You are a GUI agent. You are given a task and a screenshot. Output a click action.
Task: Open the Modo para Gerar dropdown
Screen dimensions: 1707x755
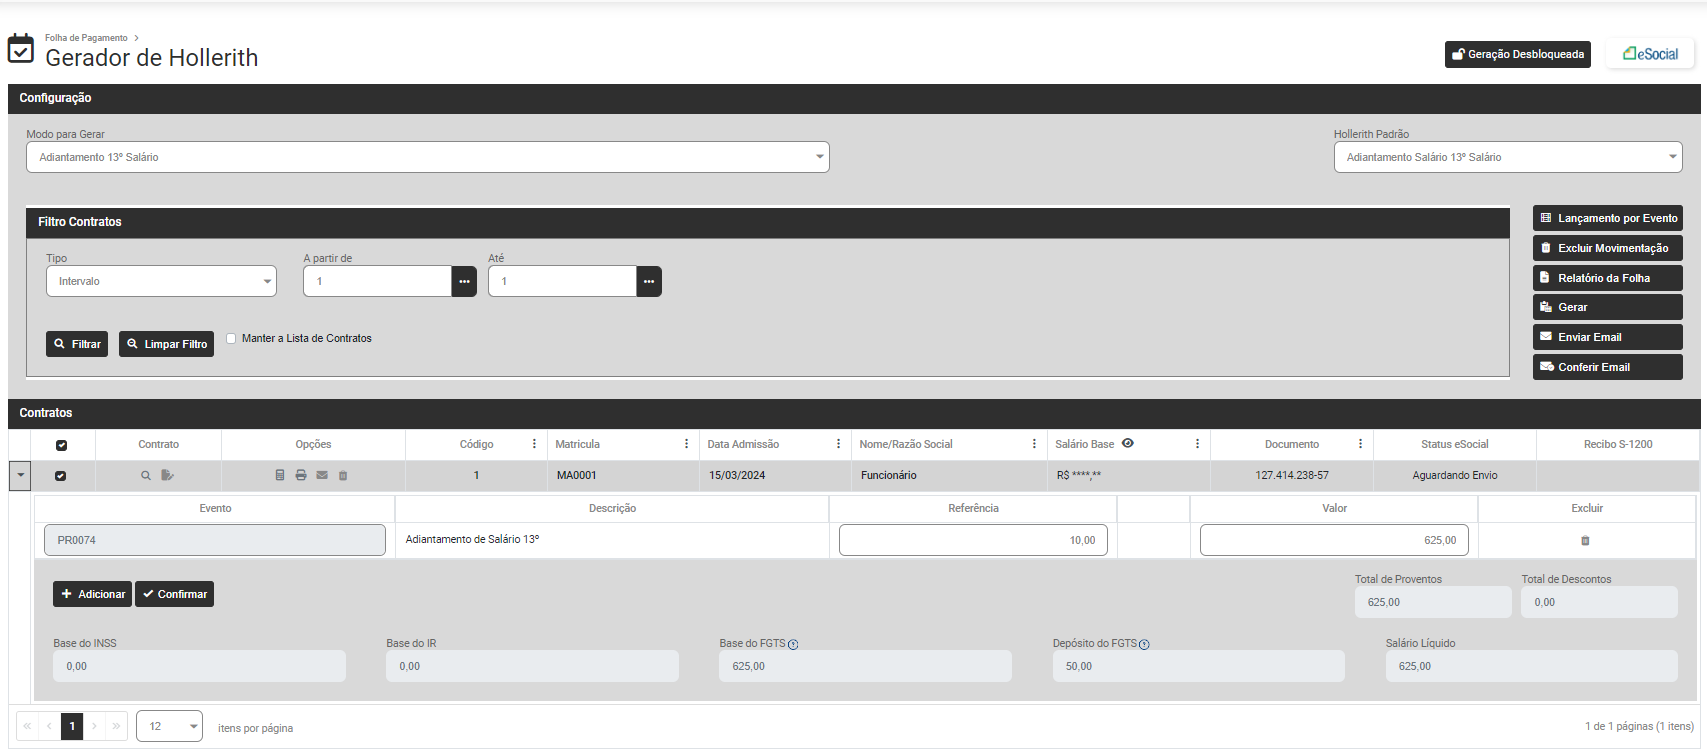[427, 157]
